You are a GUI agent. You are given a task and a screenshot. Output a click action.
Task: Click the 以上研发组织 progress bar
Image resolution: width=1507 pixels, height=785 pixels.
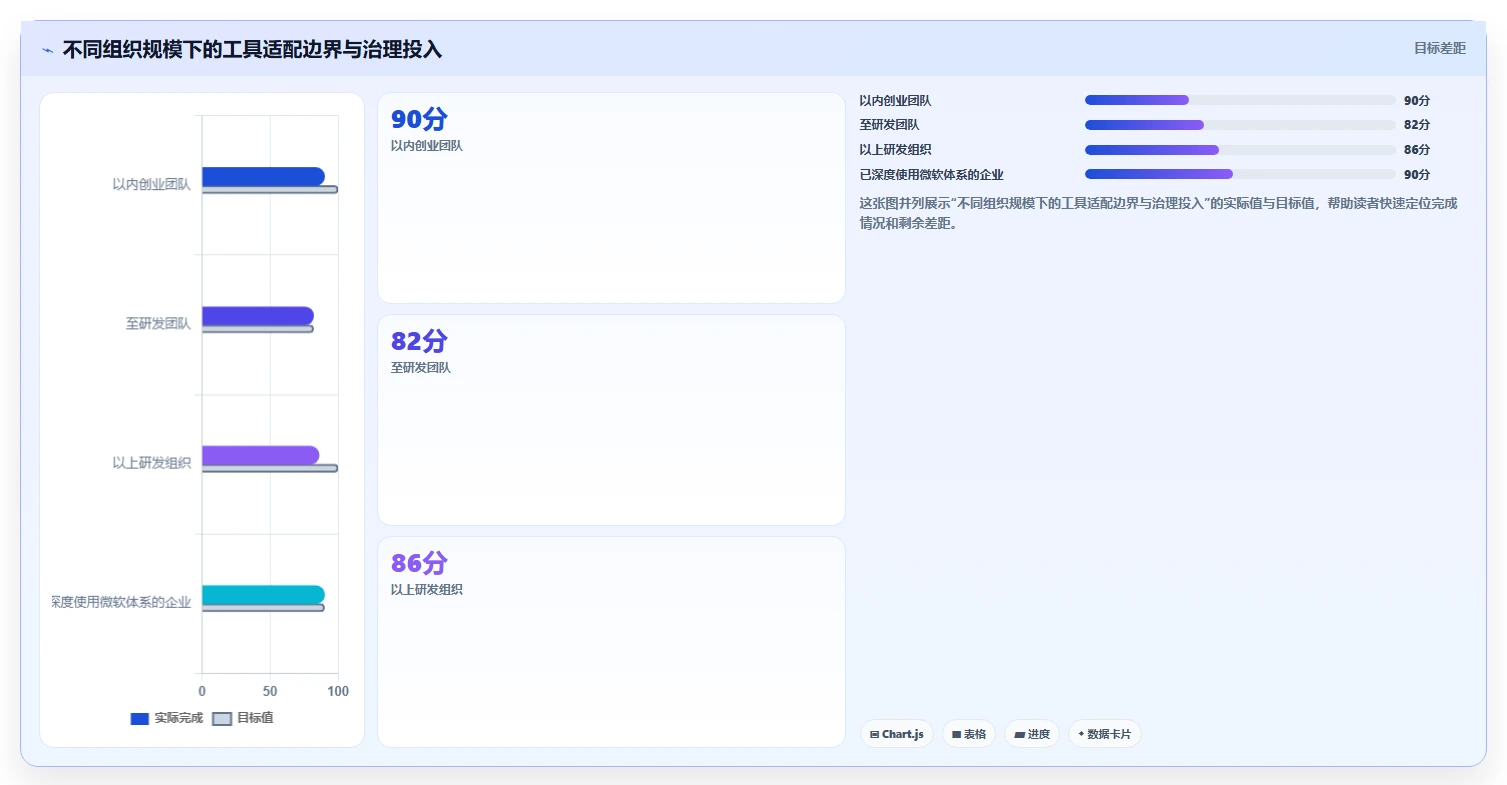1240,150
